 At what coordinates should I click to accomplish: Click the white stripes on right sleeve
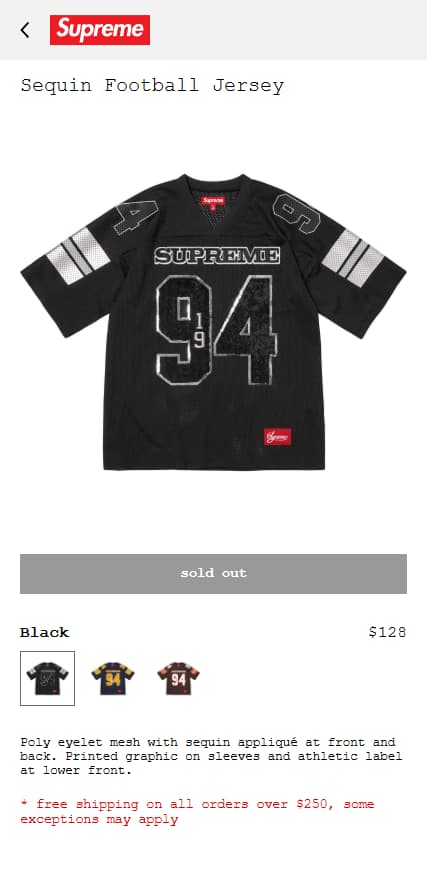(x=352, y=258)
